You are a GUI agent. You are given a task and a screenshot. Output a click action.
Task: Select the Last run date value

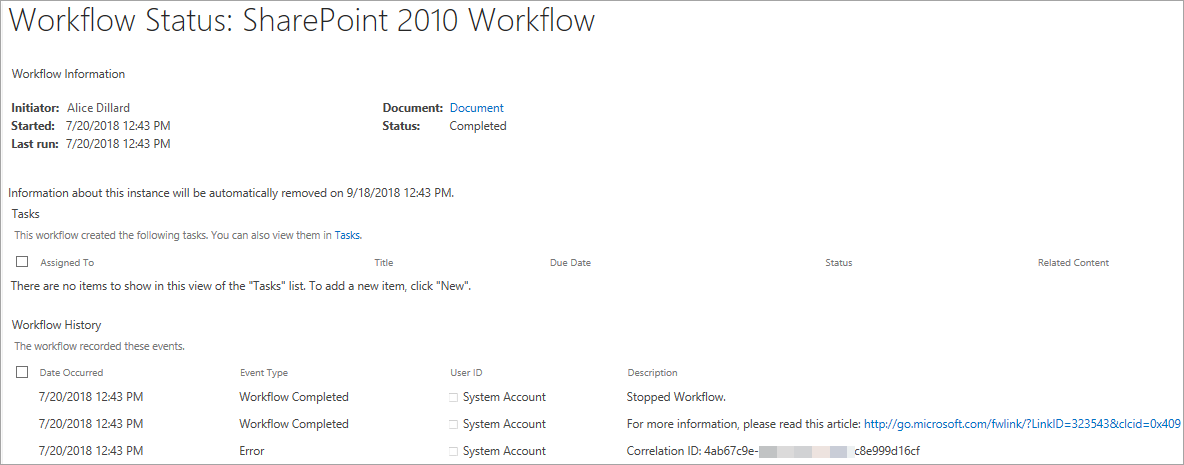[x=118, y=143]
